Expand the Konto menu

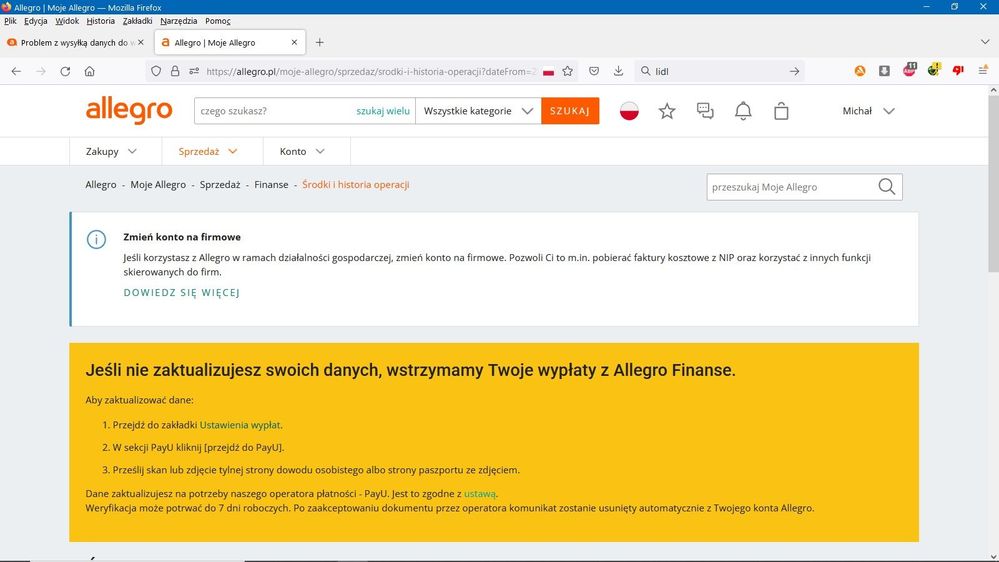coord(303,152)
